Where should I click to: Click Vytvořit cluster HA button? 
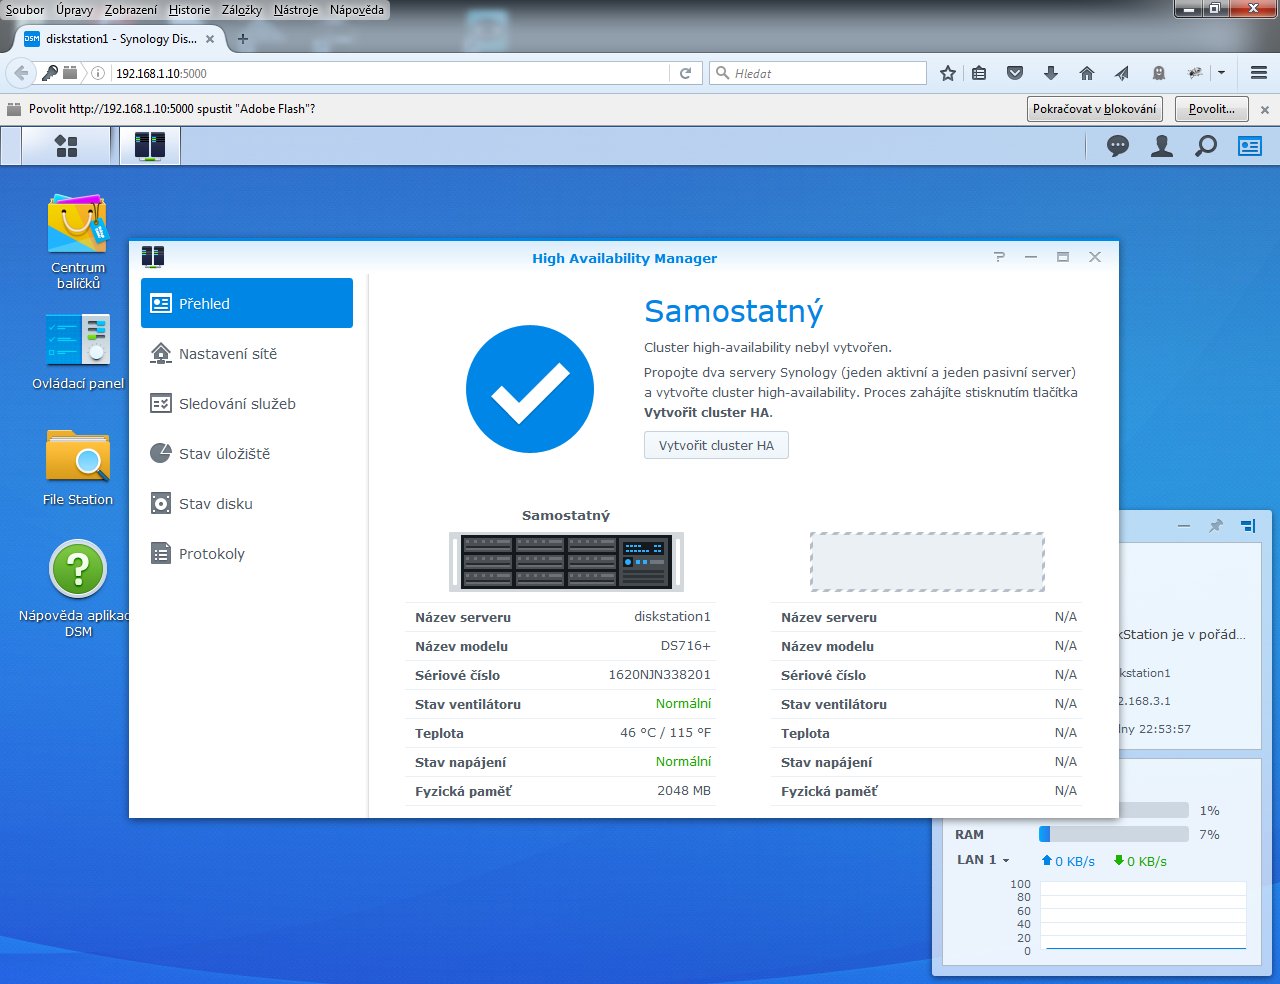coord(716,446)
